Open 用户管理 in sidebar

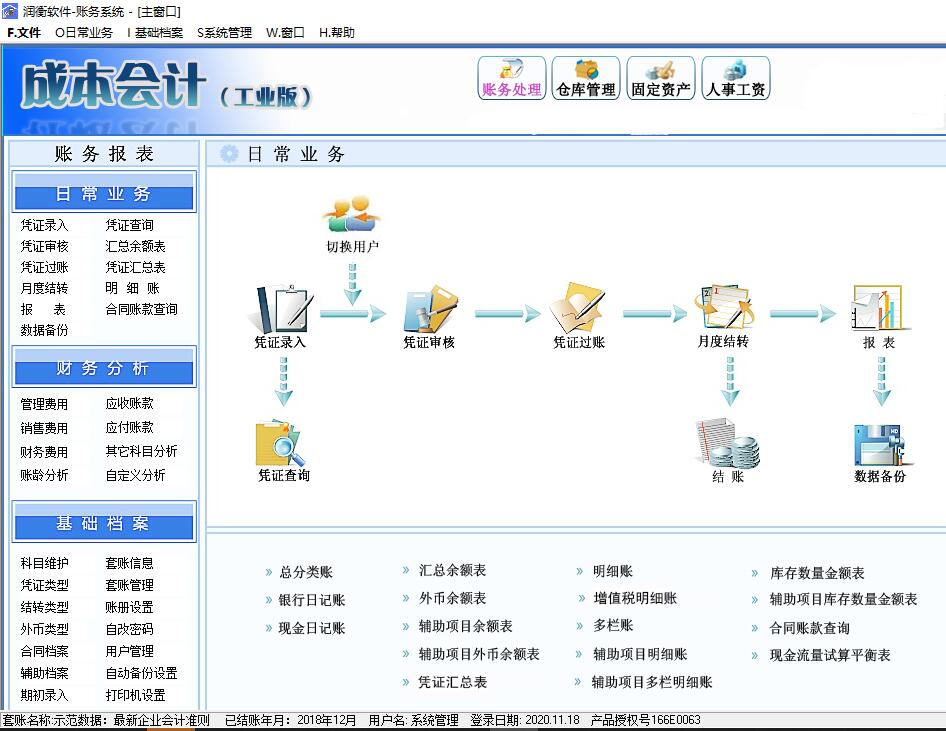tap(130, 651)
